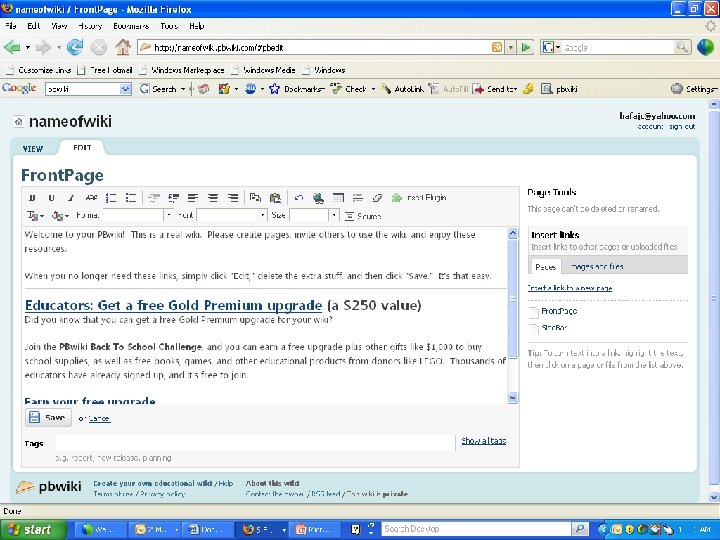This screenshot has width=720, height=540.
Task: Insert a numbered list
Action: pyautogui.click(x=111, y=198)
